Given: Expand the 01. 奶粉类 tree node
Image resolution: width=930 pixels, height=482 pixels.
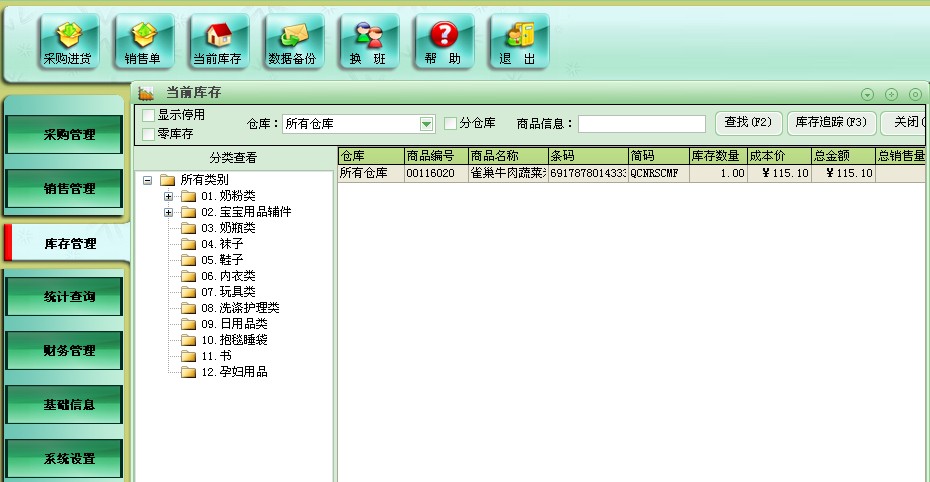Looking at the screenshot, I should 169,196.
